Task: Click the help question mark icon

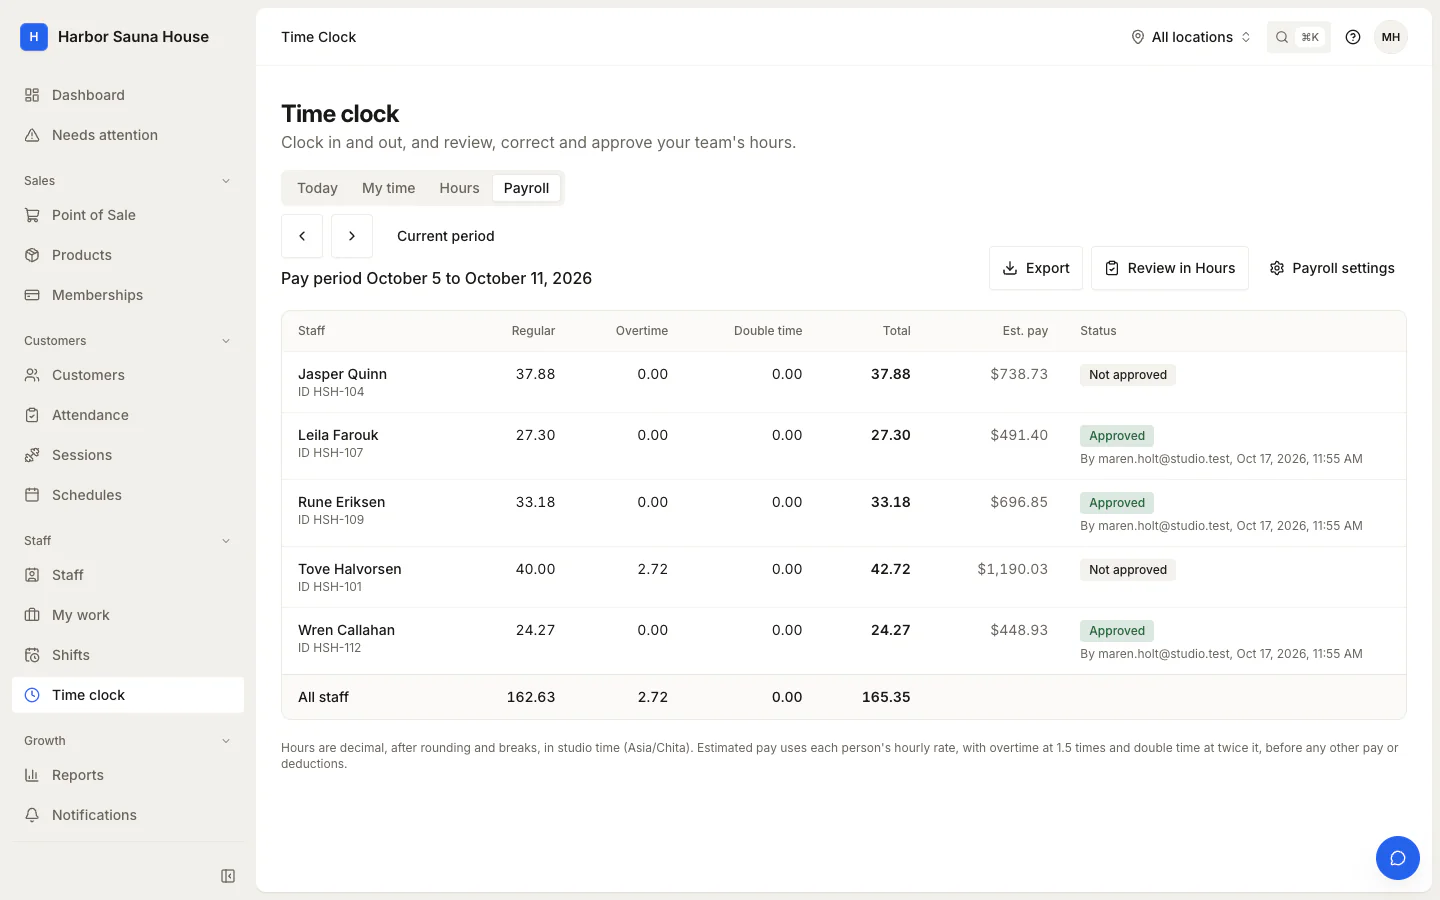Action: [1353, 37]
